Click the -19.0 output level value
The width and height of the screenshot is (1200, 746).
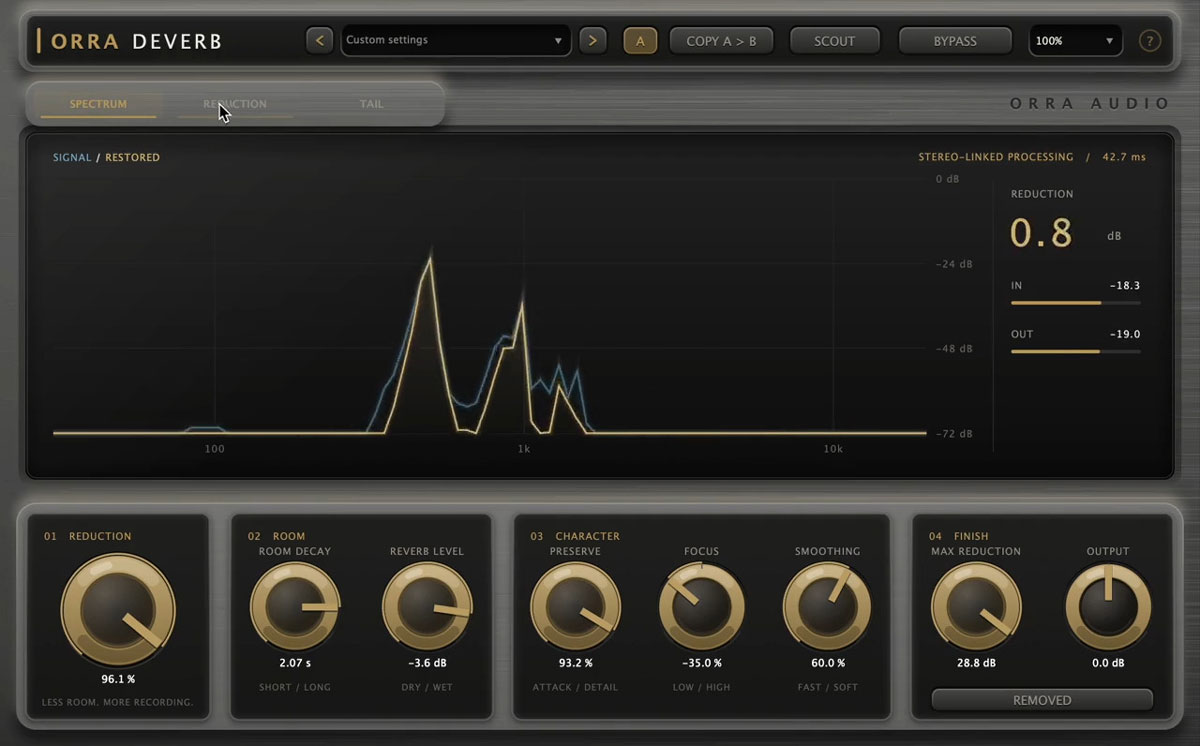(x=1125, y=334)
